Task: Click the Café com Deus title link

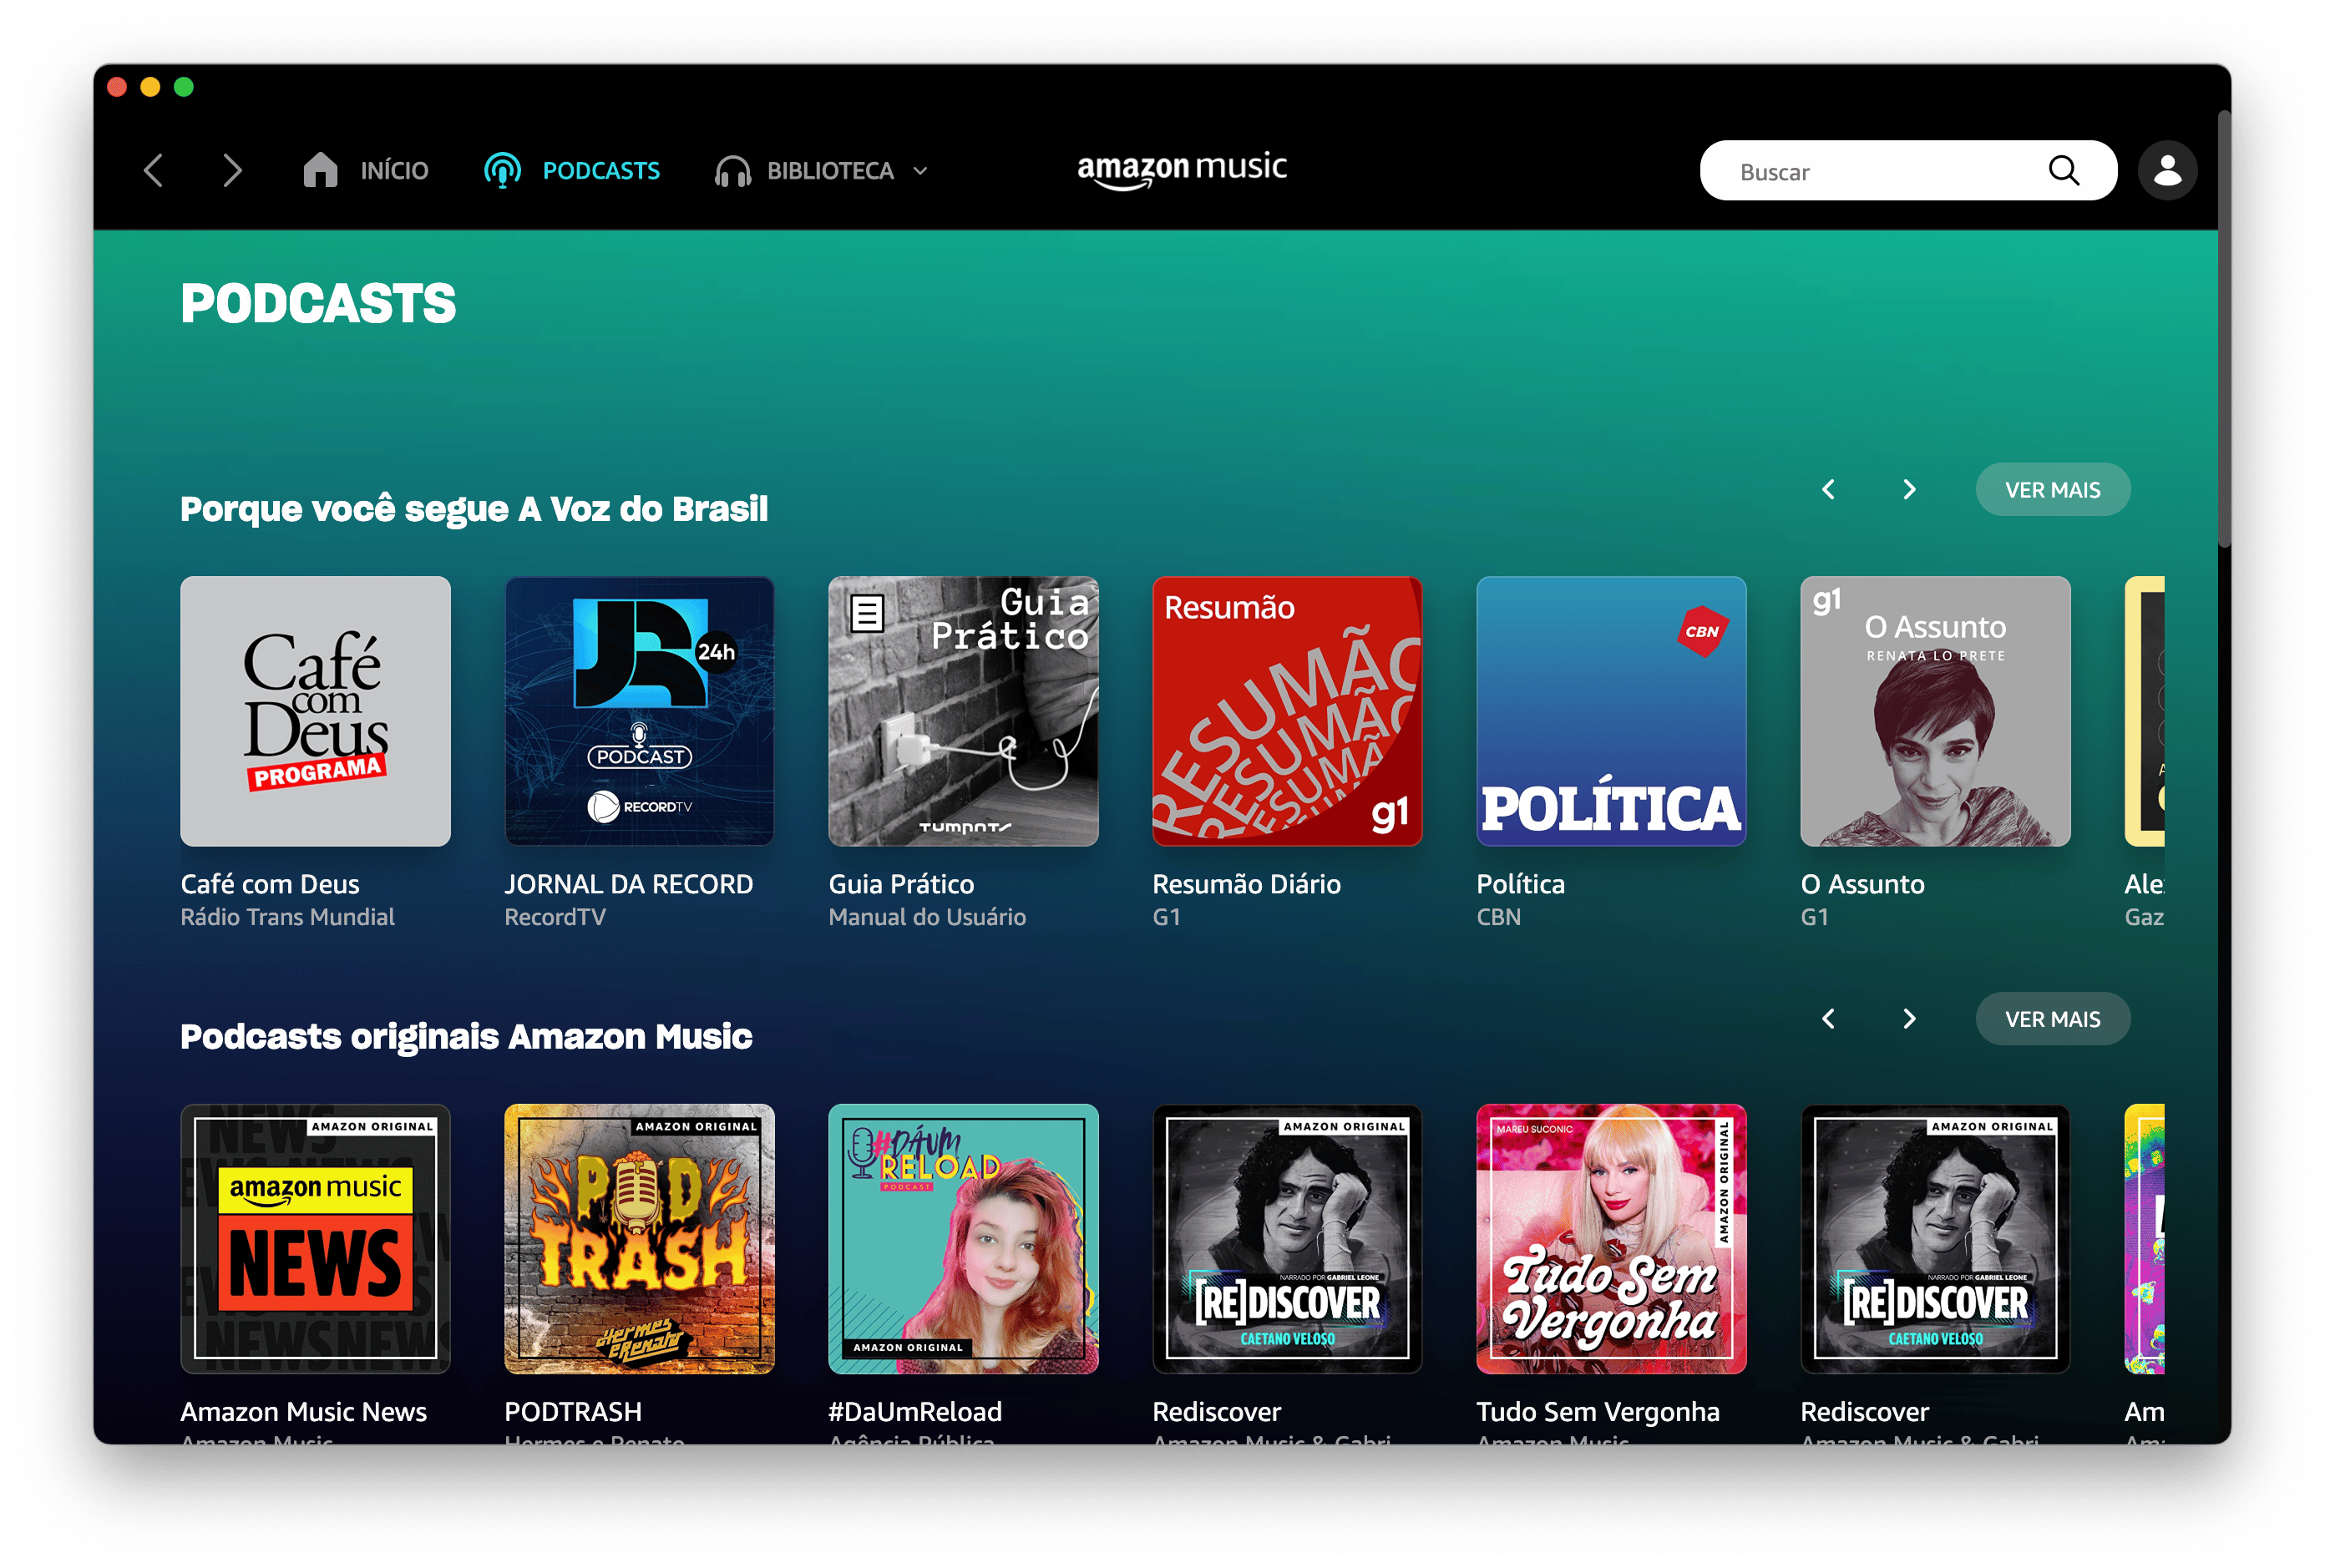Action: point(270,884)
